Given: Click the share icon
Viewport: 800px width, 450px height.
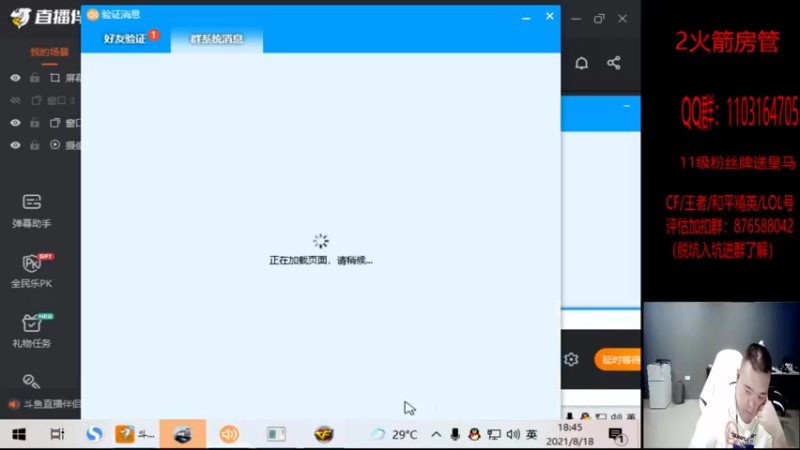Looking at the screenshot, I should (x=614, y=63).
